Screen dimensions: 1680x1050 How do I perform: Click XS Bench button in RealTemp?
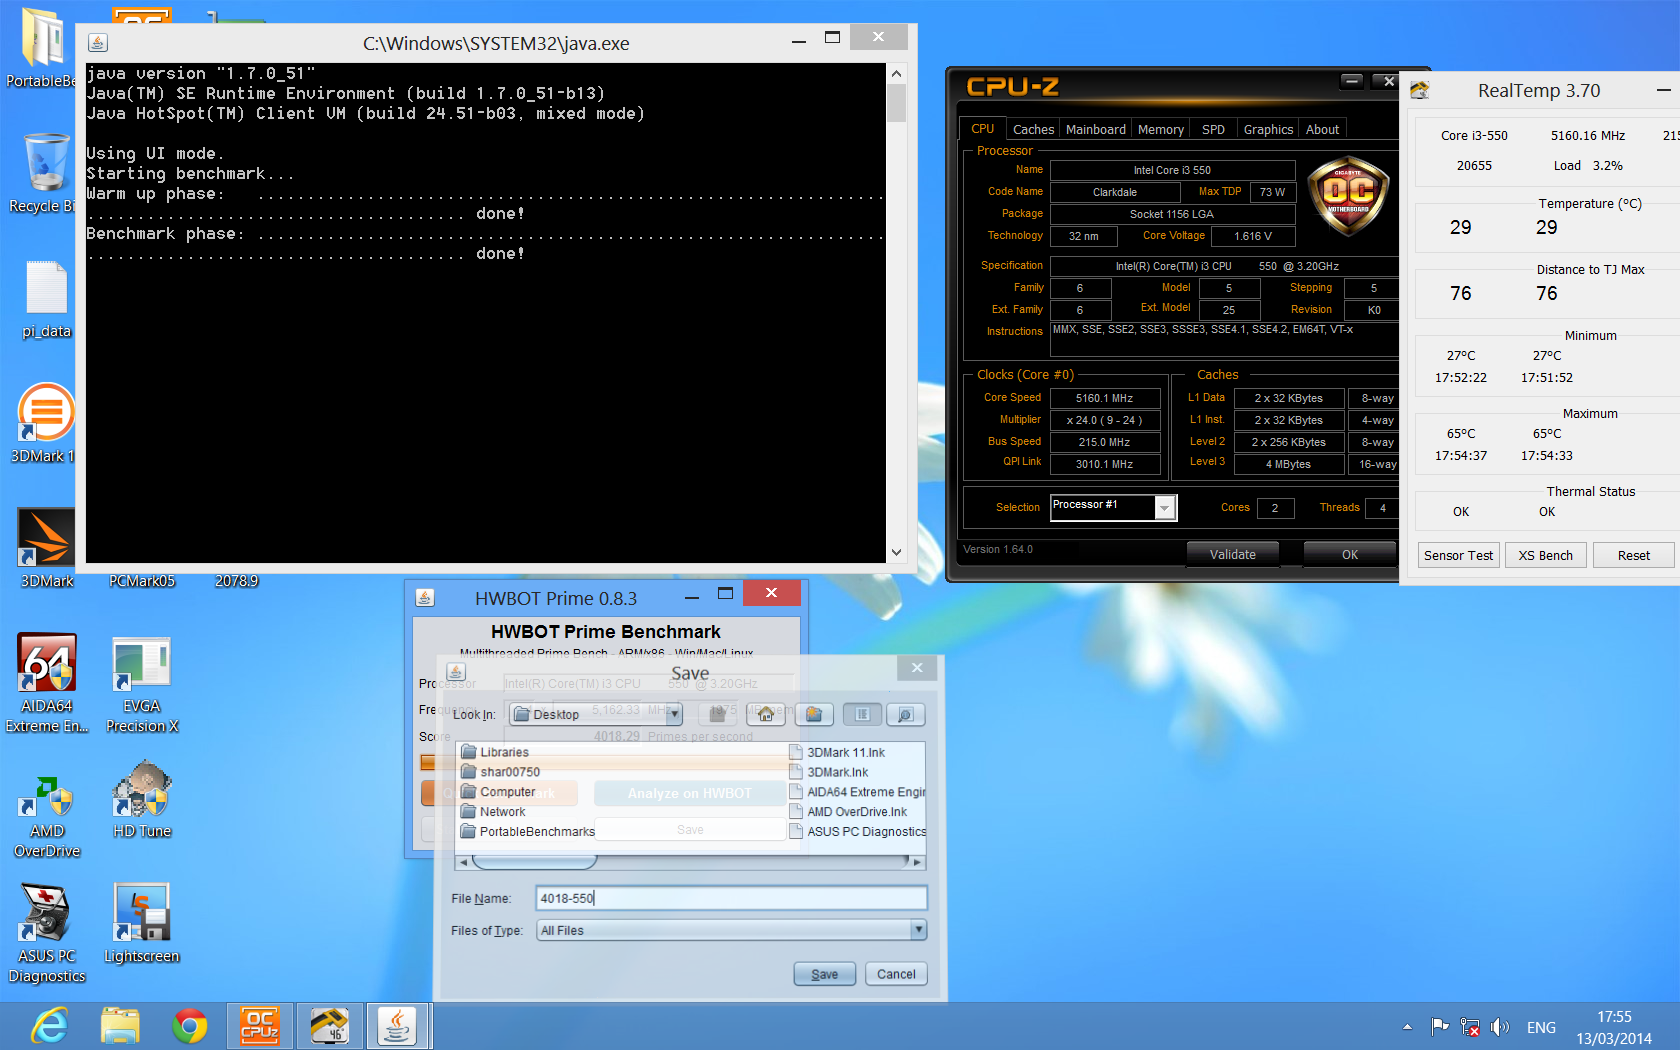coord(1545,555)
